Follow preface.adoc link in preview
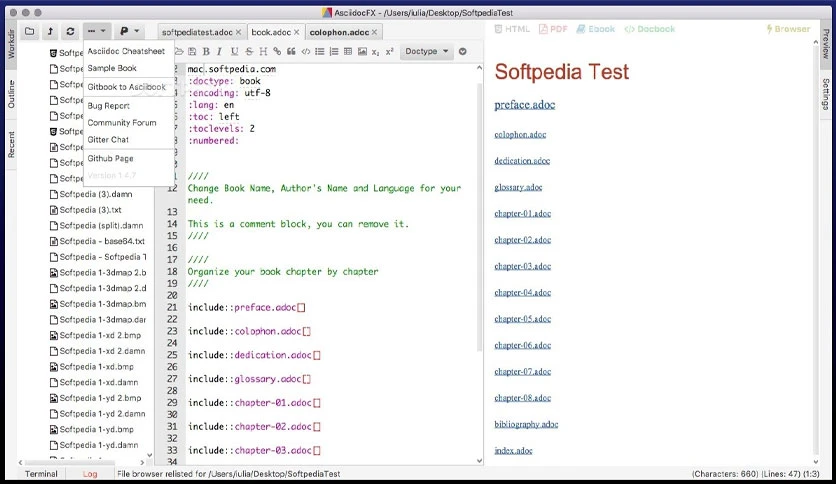836x484 pixels. 525,105
